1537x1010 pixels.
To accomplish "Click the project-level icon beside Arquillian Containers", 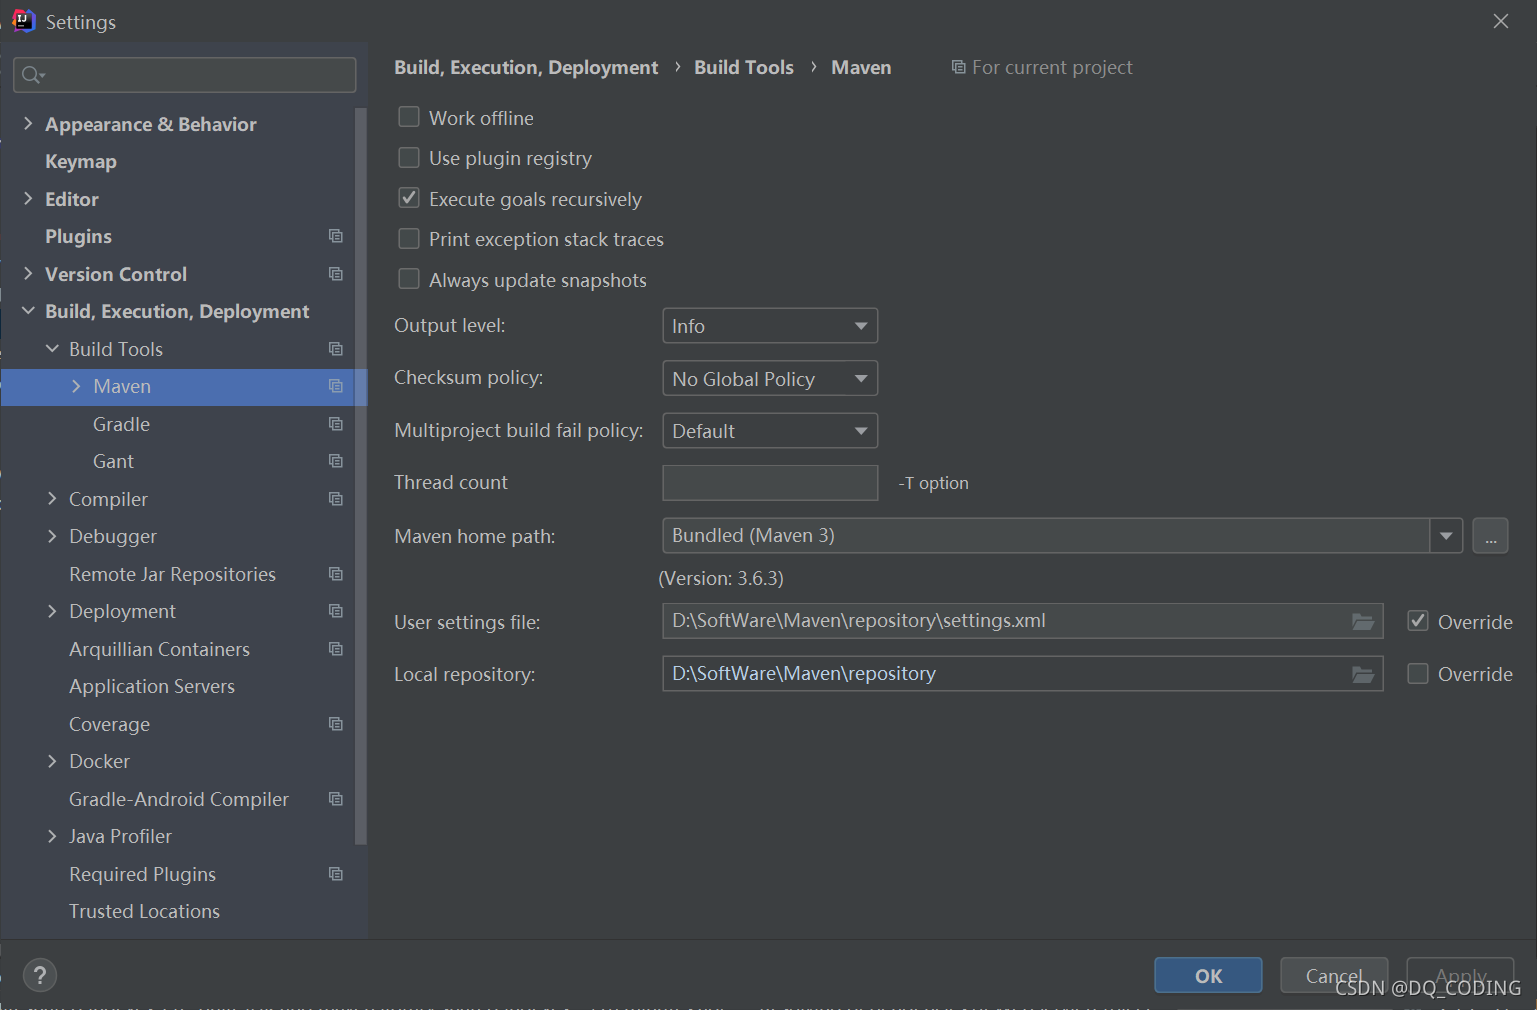I will coord(336,649).
